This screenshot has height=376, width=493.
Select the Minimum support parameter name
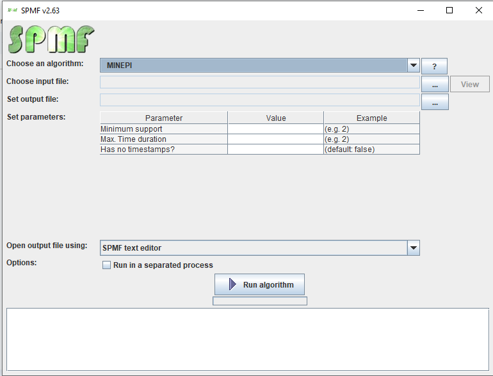[164, 129]
